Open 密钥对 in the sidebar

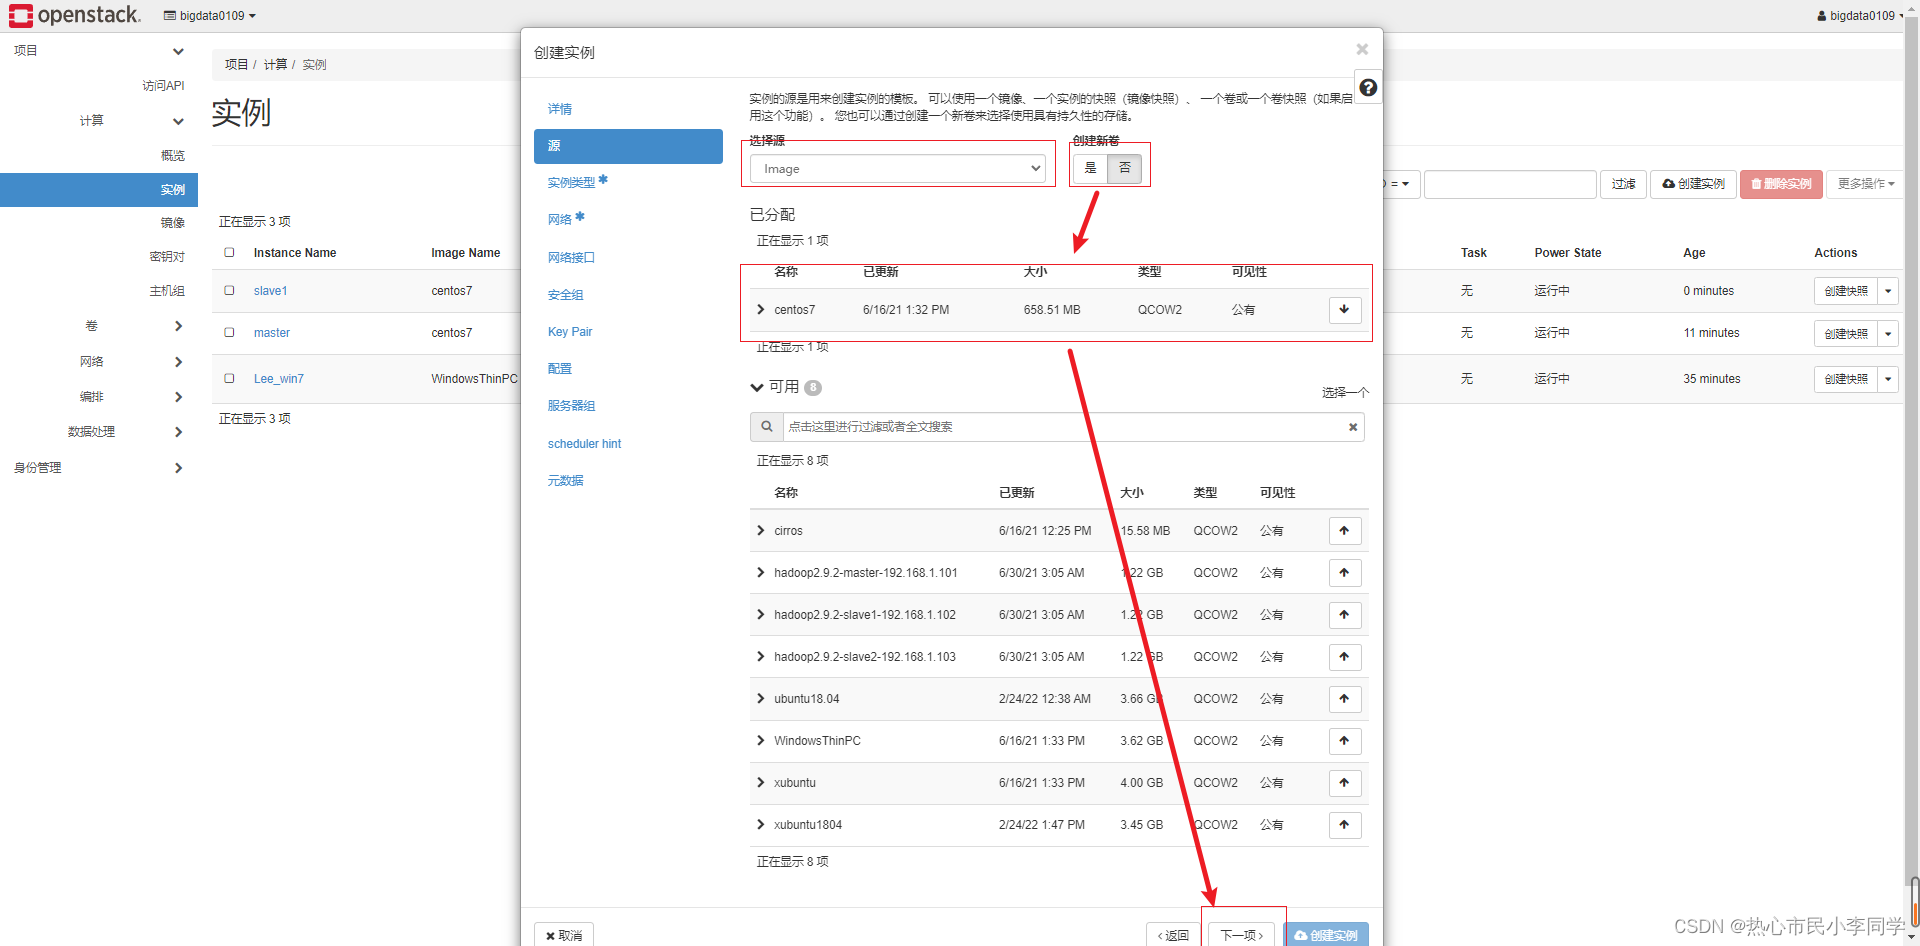167,257
